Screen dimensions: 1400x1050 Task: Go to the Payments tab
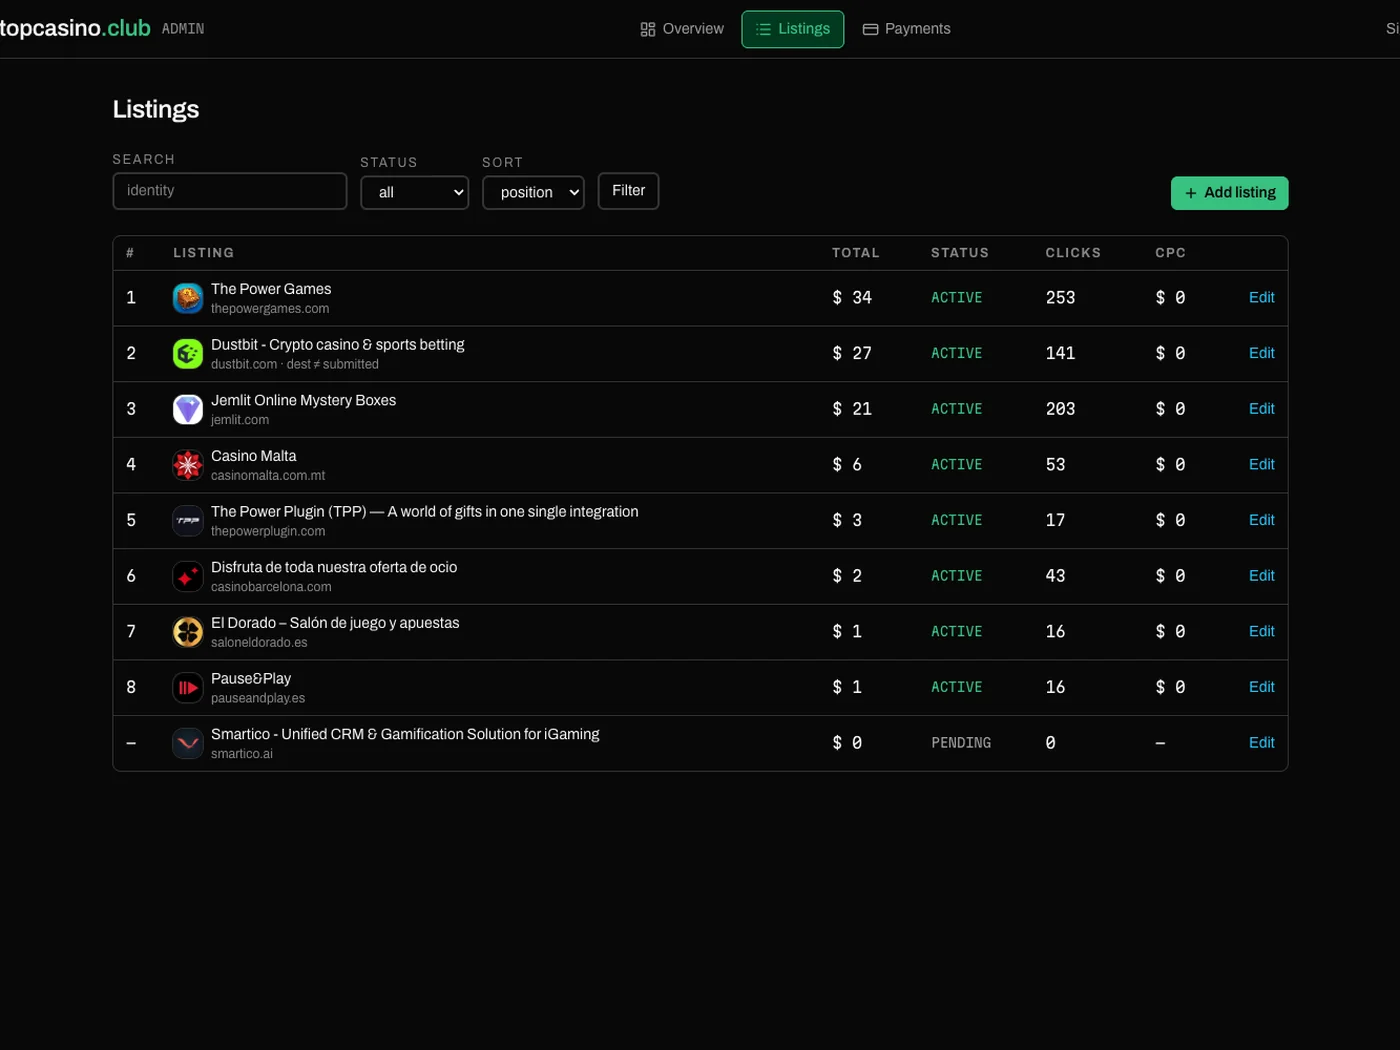click(907, 29)
